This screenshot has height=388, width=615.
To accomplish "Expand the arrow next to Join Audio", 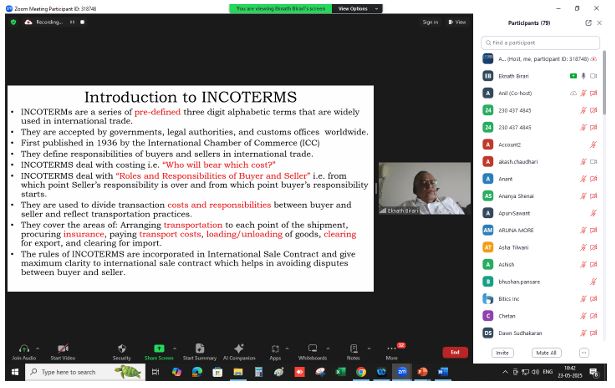I will tap(38, 348).
